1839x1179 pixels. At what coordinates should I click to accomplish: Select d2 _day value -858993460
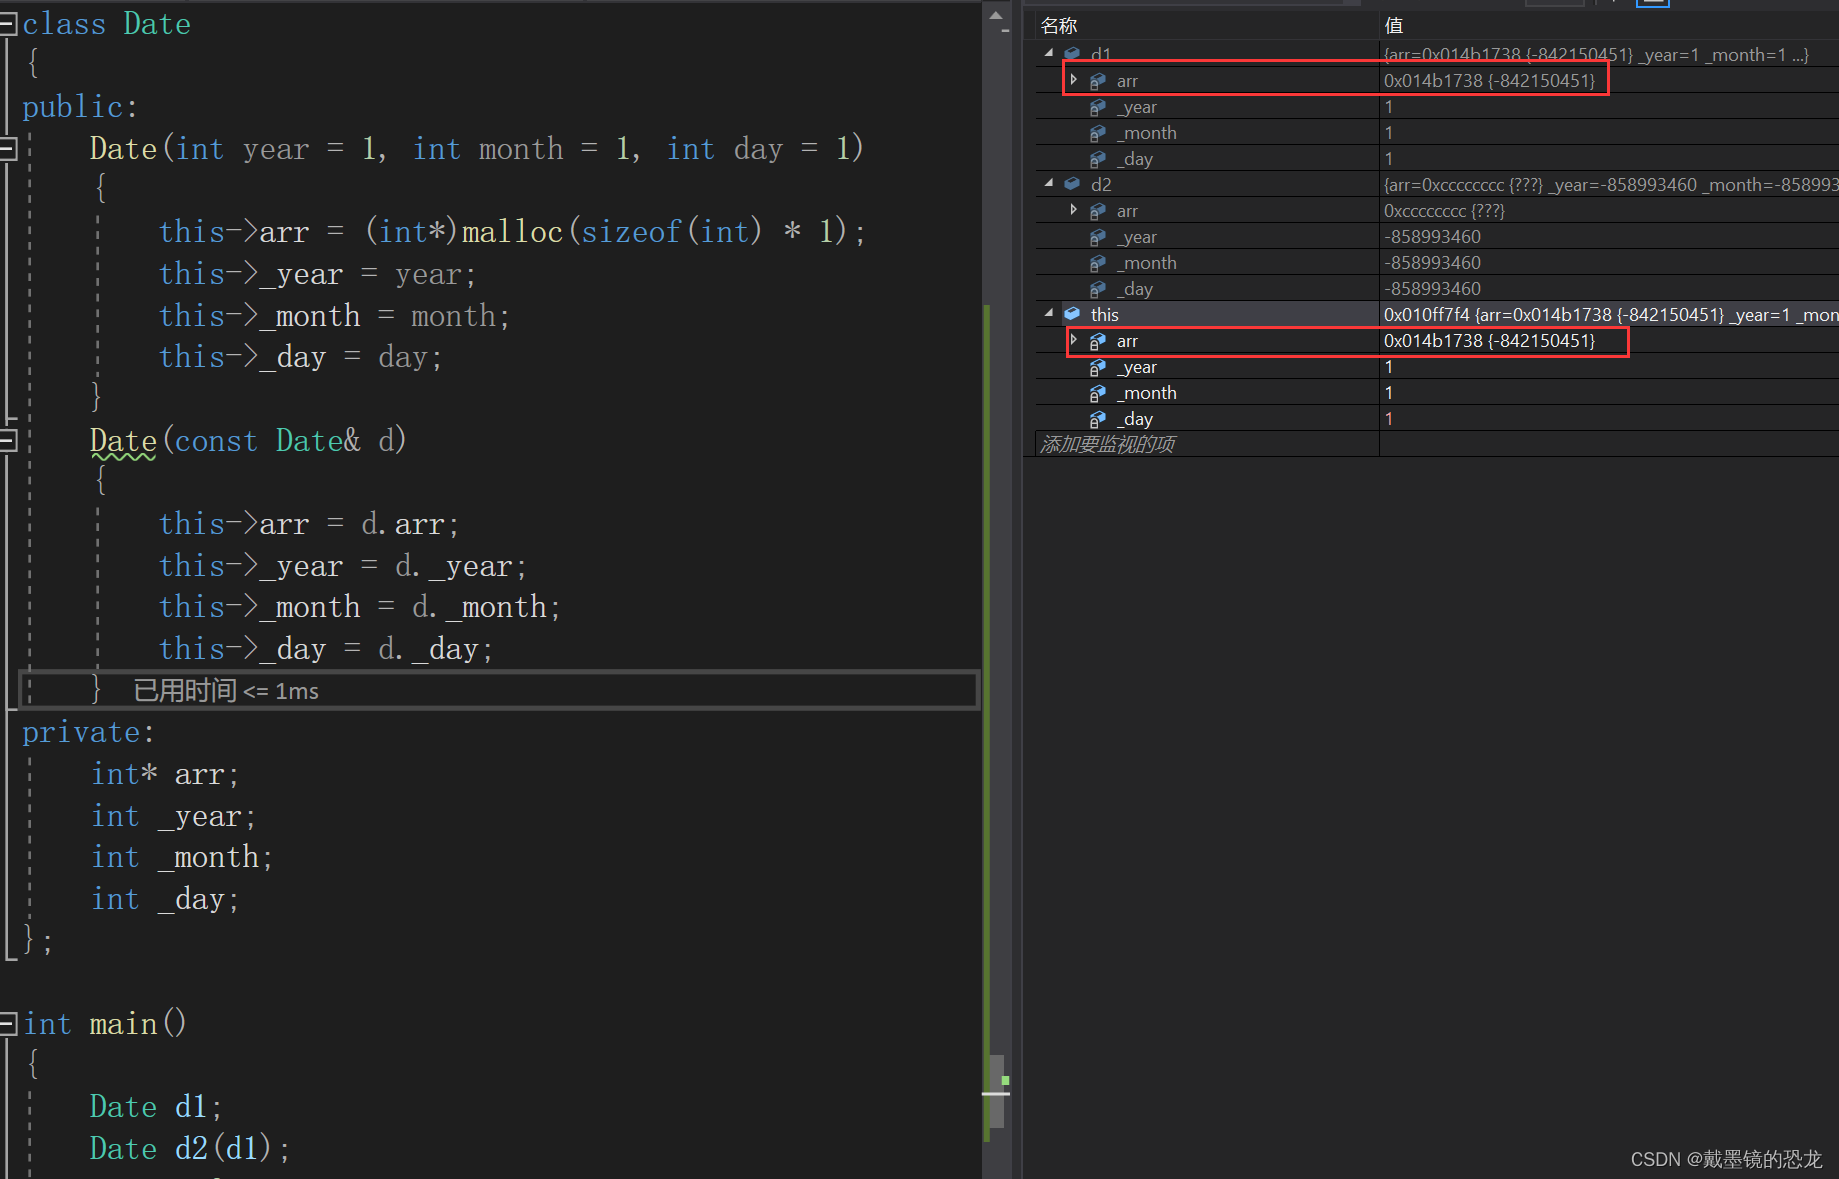click(x=1432, y=289)
